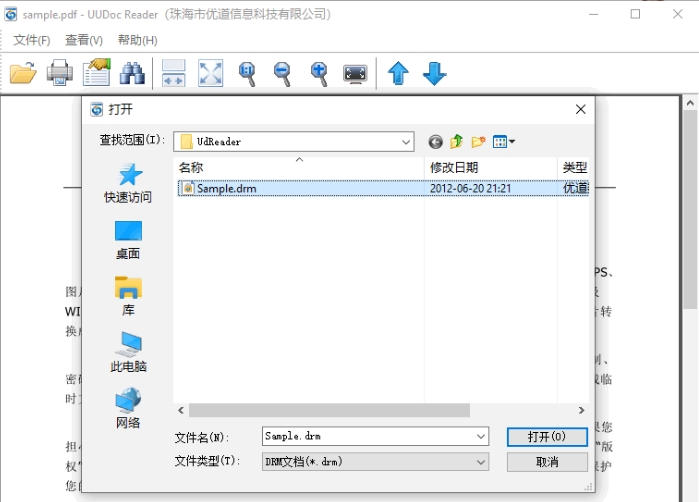Click the actual size magnifier icon

click(247, 74)
